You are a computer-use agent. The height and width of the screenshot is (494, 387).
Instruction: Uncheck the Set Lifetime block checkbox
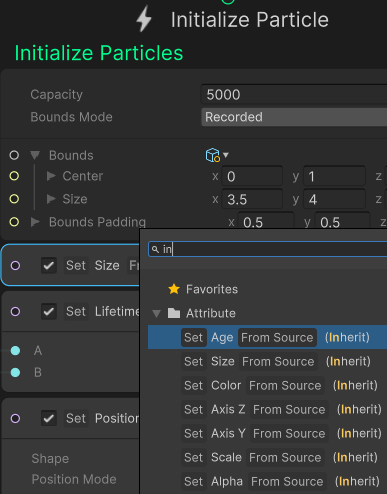[49, 311]
